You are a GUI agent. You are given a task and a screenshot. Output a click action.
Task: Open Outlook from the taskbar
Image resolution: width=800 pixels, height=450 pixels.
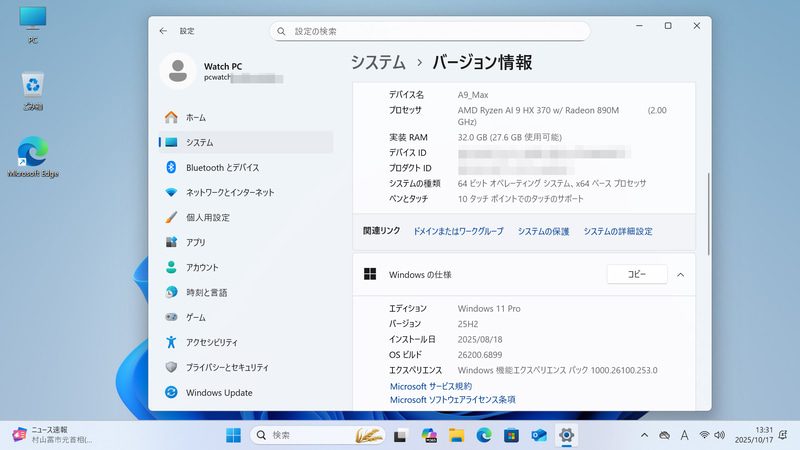539,435
